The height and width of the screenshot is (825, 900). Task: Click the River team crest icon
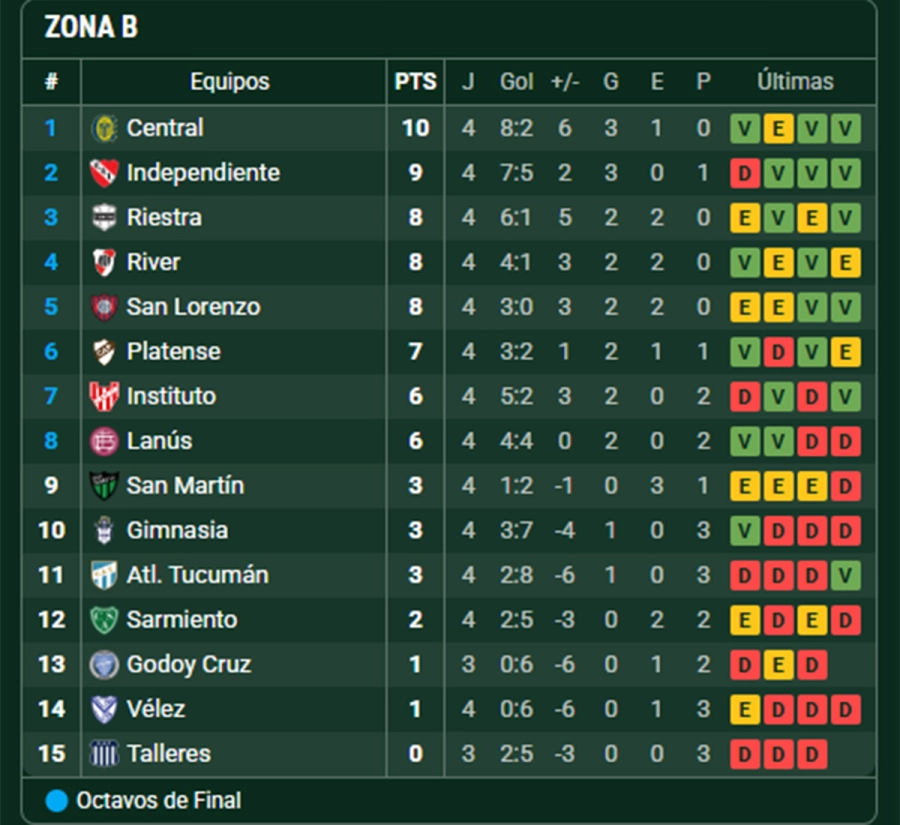pyautogui.click(x=104, y=262)
